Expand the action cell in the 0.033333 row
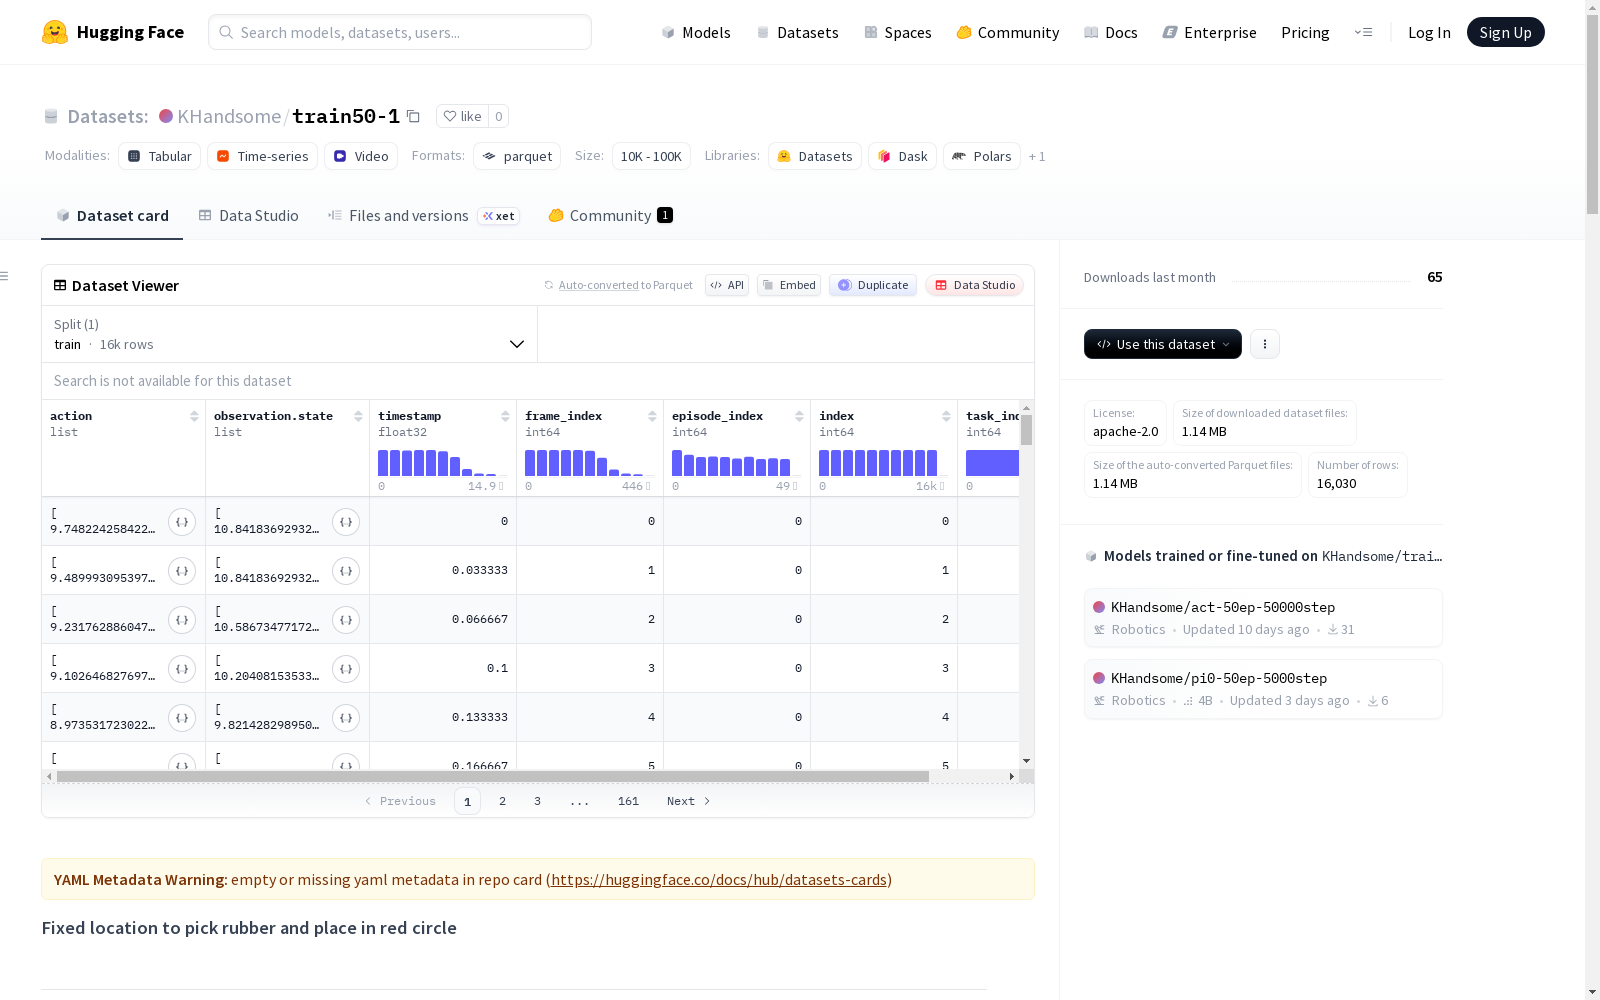 [182, 571]
